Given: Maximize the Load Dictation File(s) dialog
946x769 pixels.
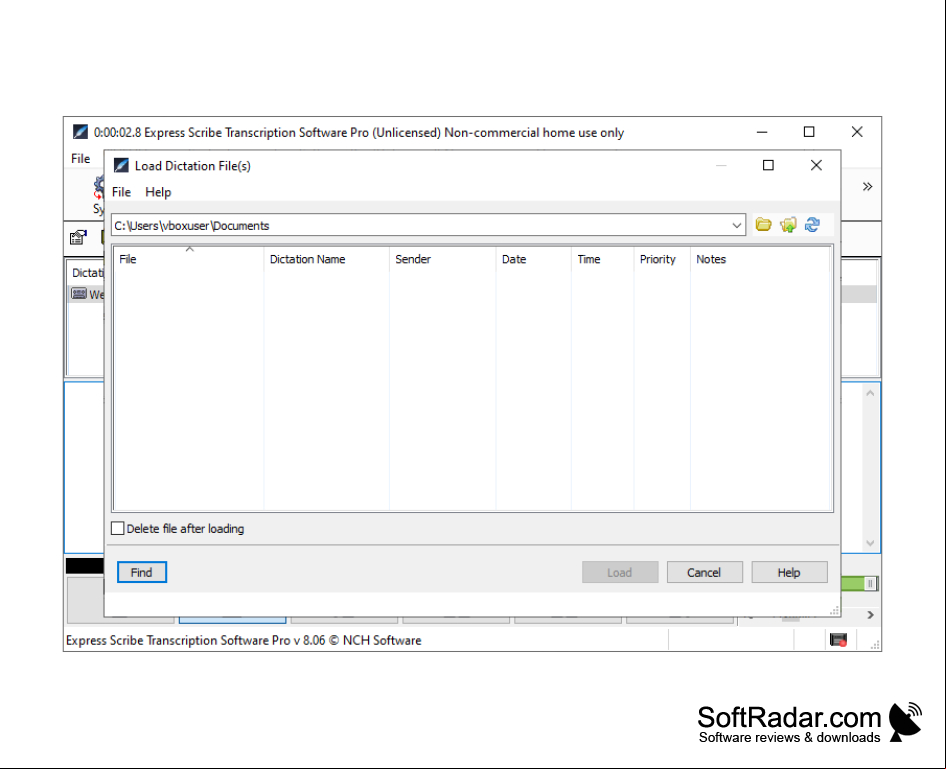Looking at the screenshot, I should [768, 165].
